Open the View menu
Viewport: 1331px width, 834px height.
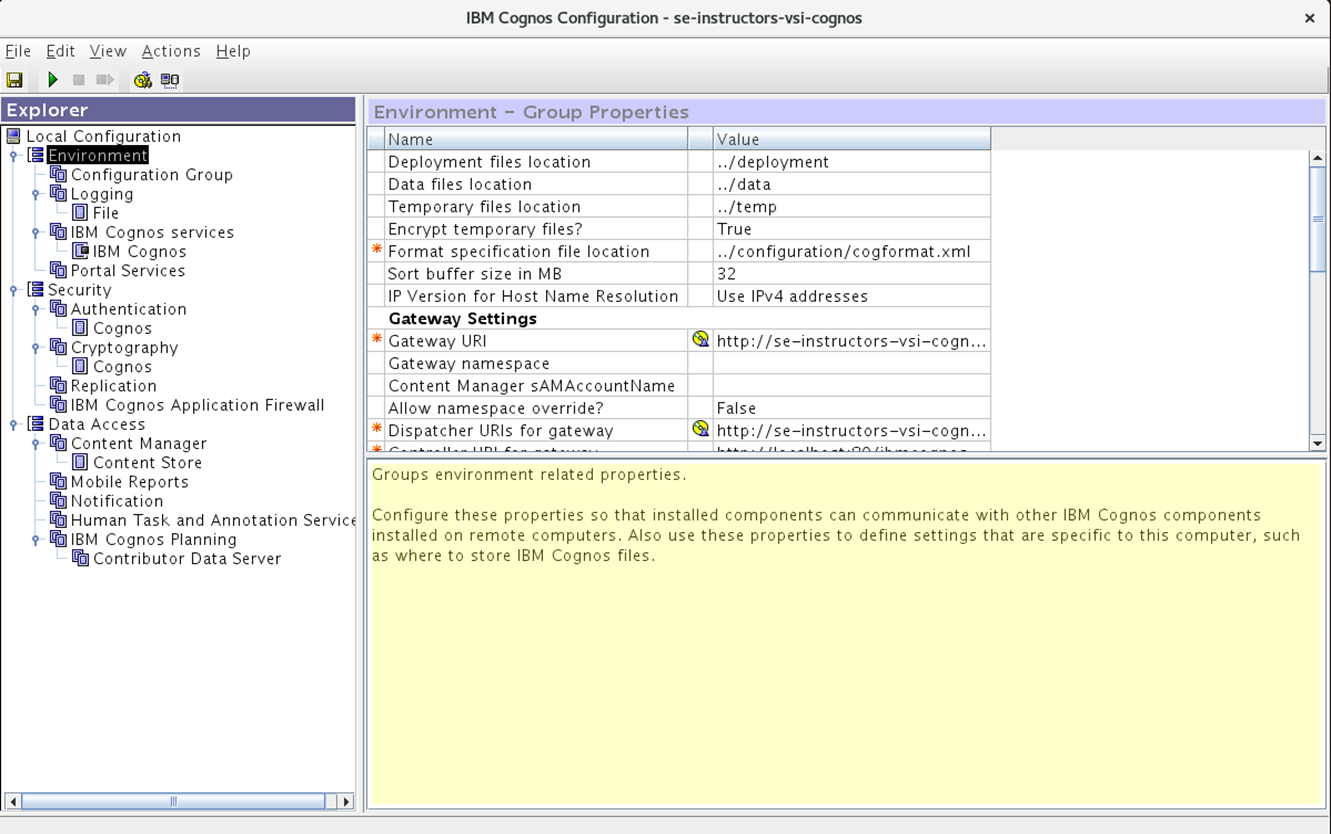pos(108,51)
